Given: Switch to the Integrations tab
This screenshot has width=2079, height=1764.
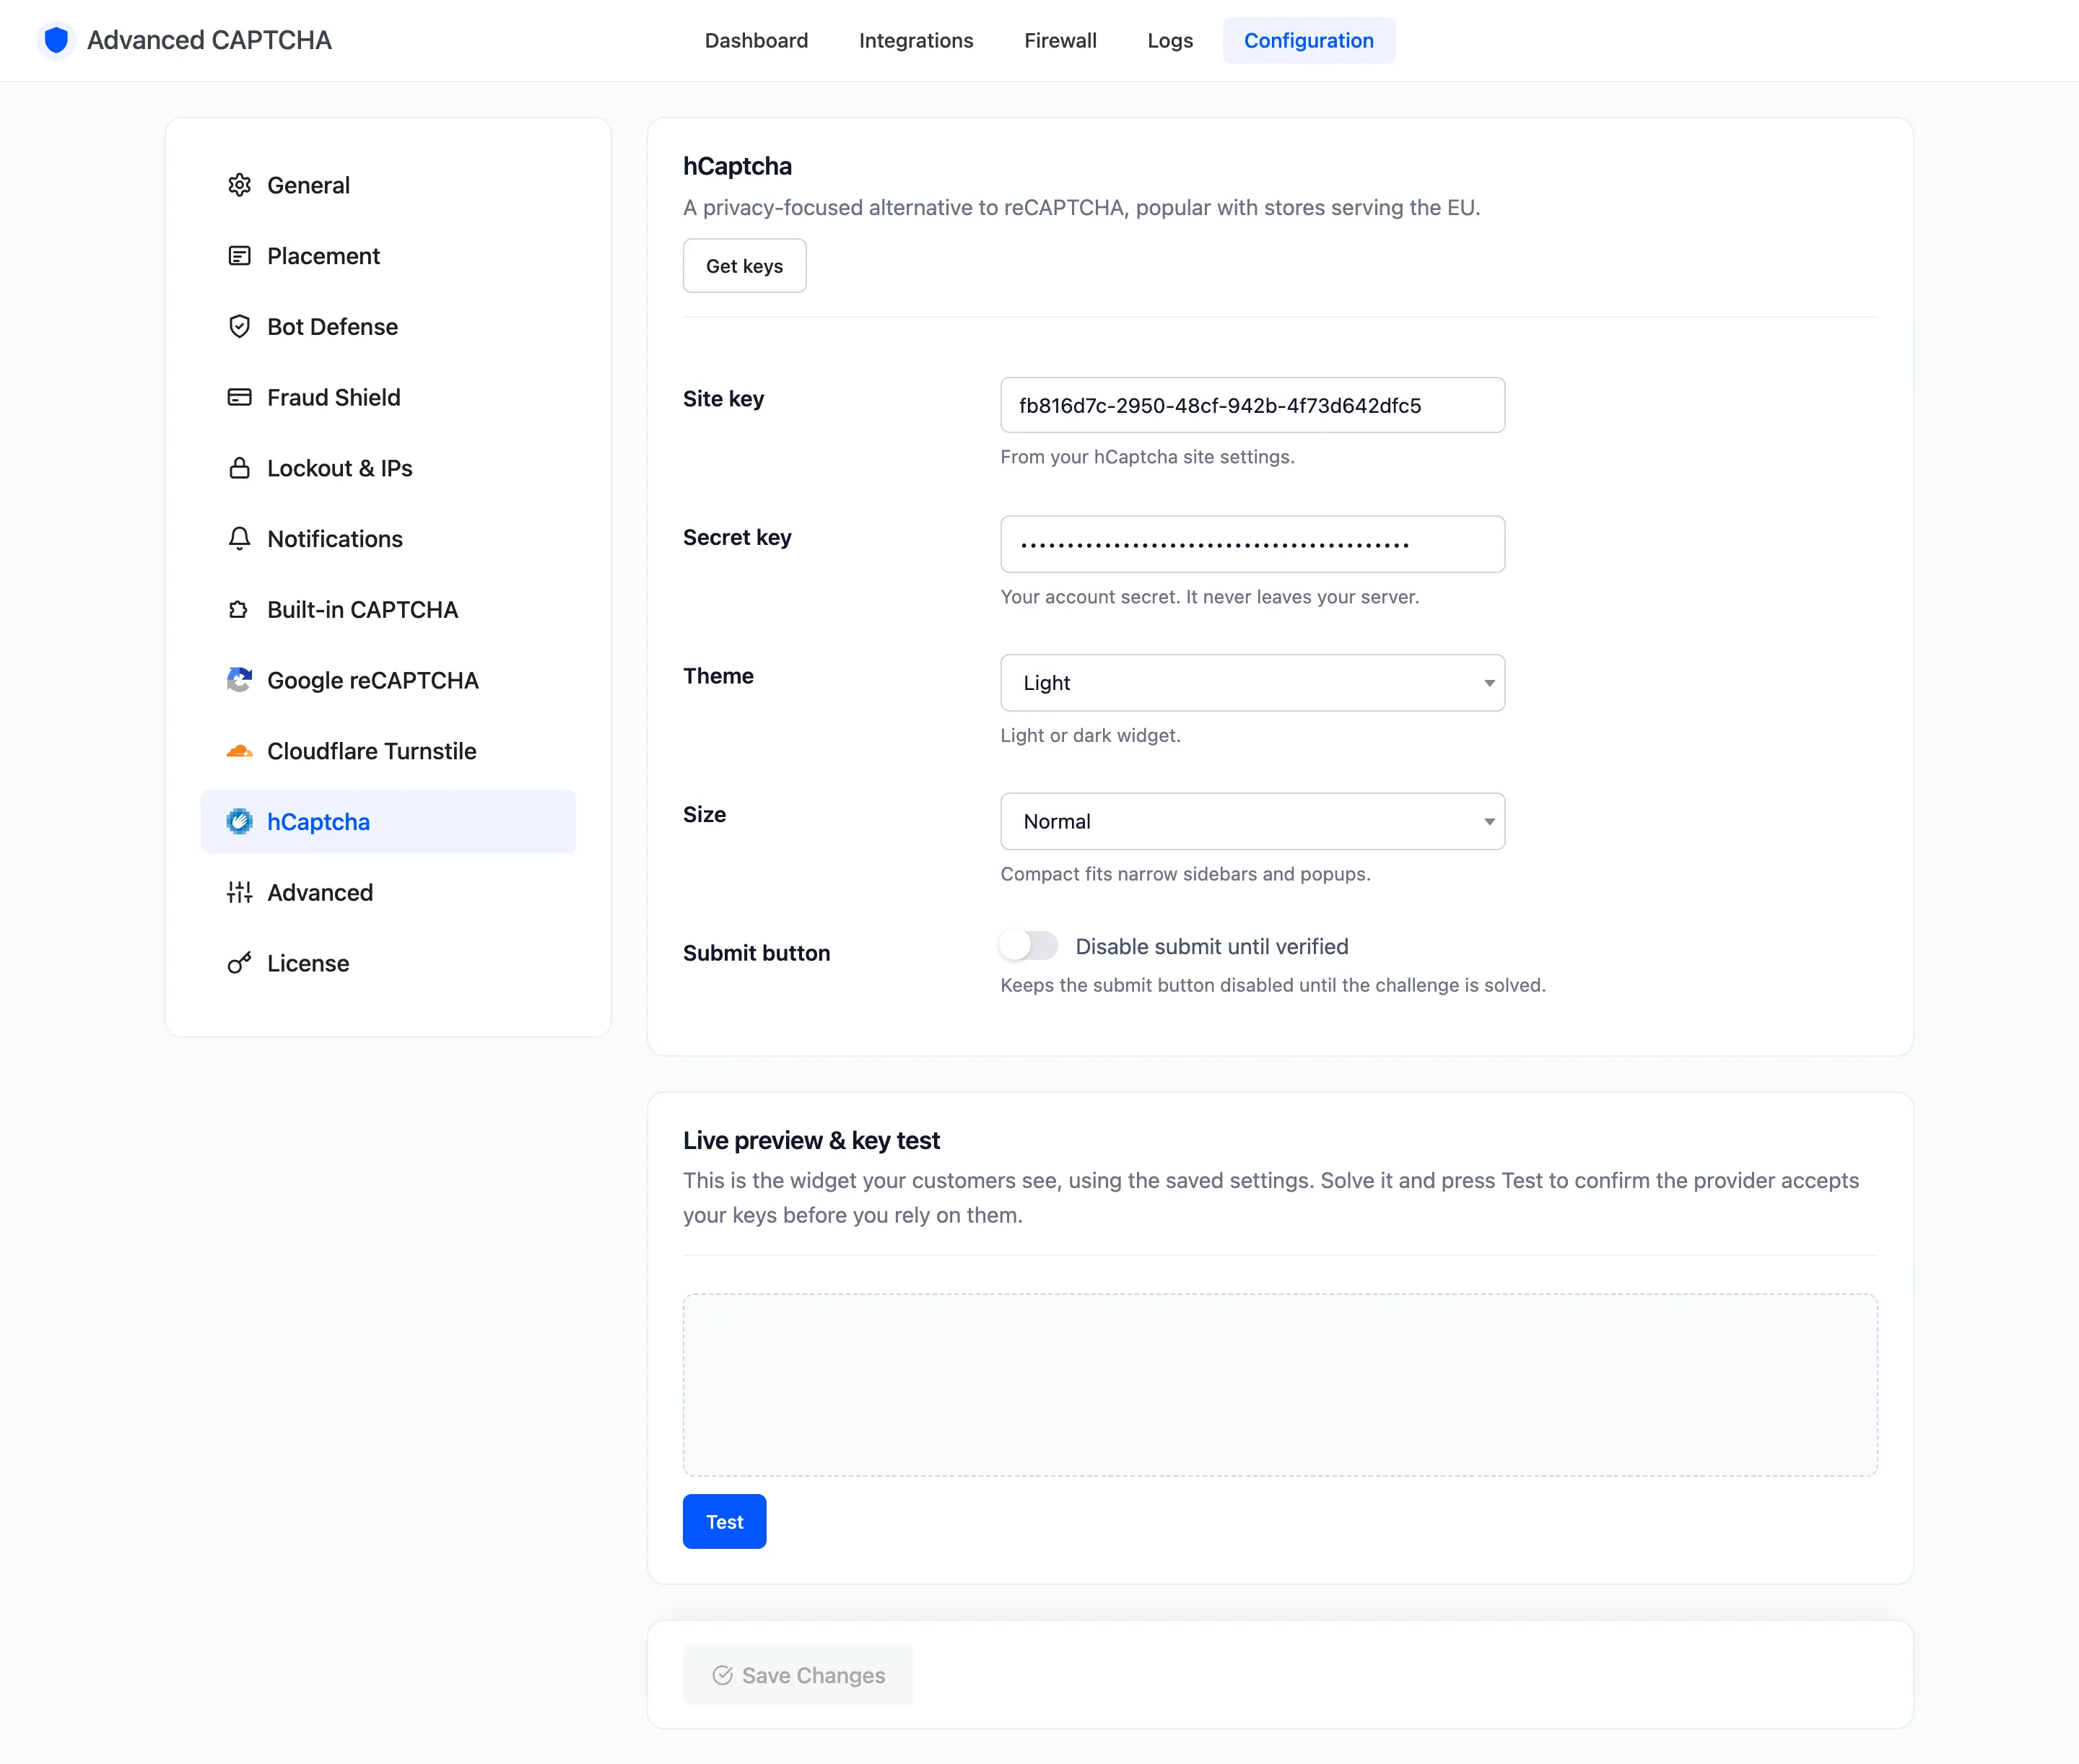Looking at the screenshot, I should pyautogui.click(x=916, y=41).
